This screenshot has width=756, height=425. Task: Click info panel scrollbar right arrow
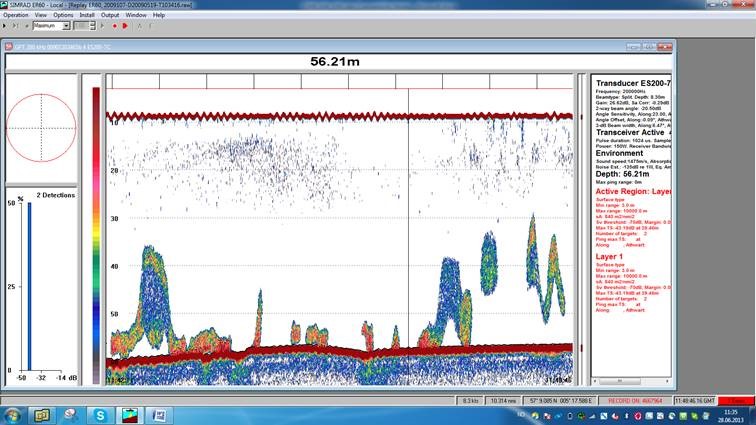(x=667, y=381)
